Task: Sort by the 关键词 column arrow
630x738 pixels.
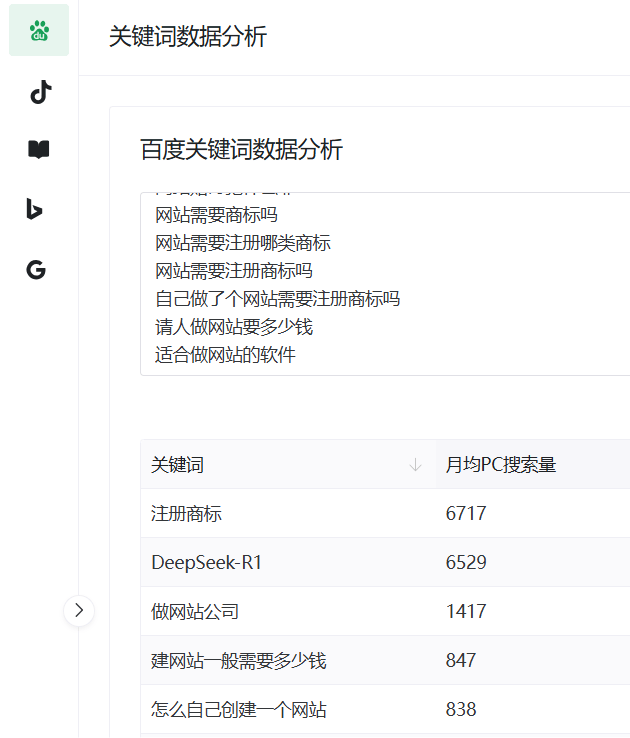Action: [x=415, y=465]
